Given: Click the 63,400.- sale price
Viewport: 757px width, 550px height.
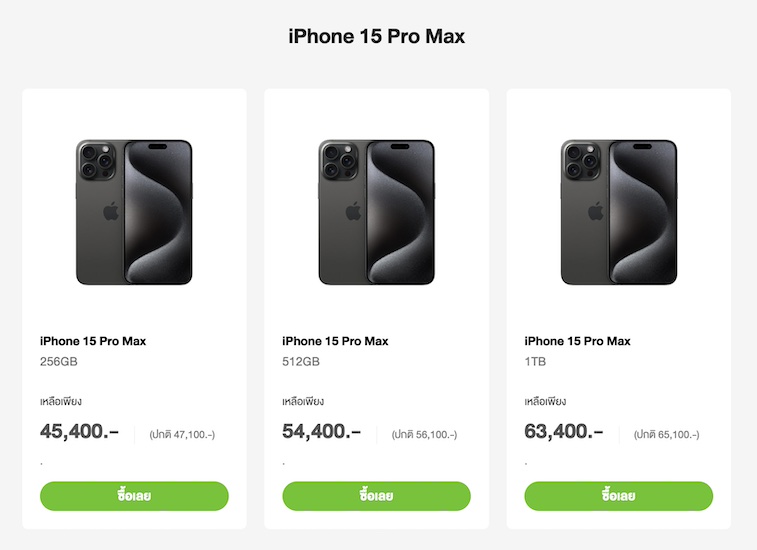Looking at the screenshot, I should [x=564, y=432].
